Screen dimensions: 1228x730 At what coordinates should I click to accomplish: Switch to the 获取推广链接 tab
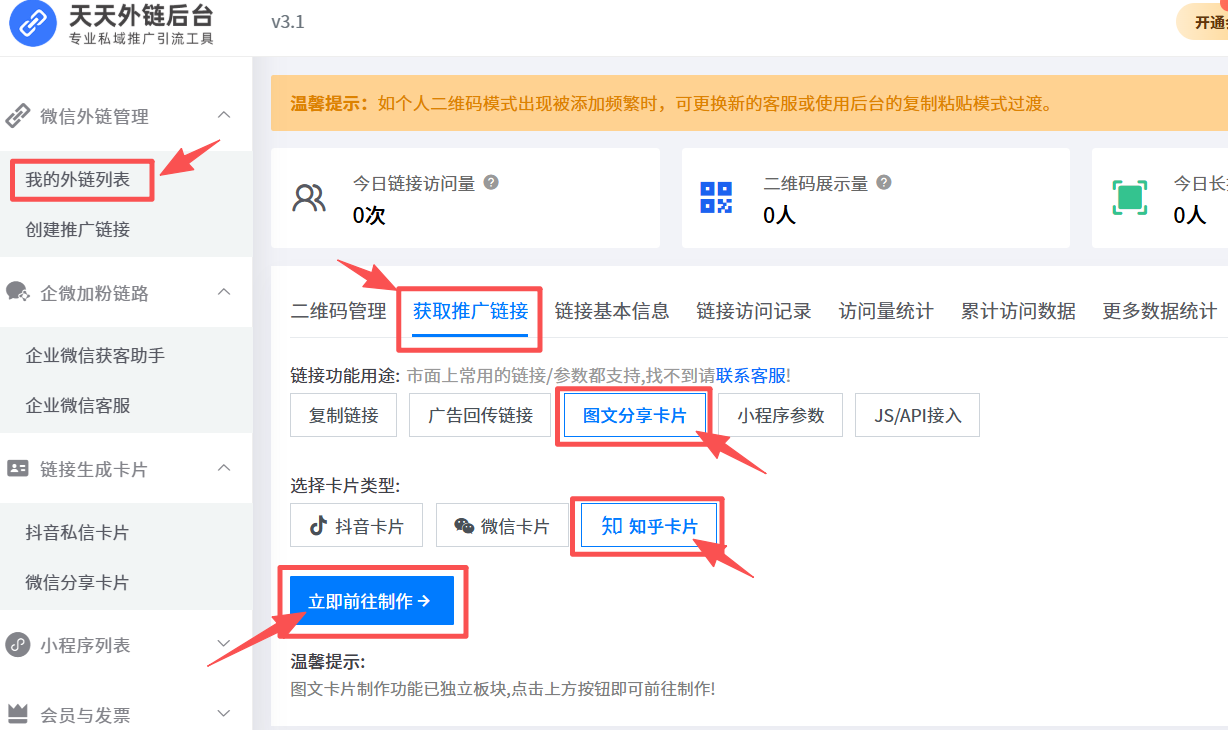point(470,311)
